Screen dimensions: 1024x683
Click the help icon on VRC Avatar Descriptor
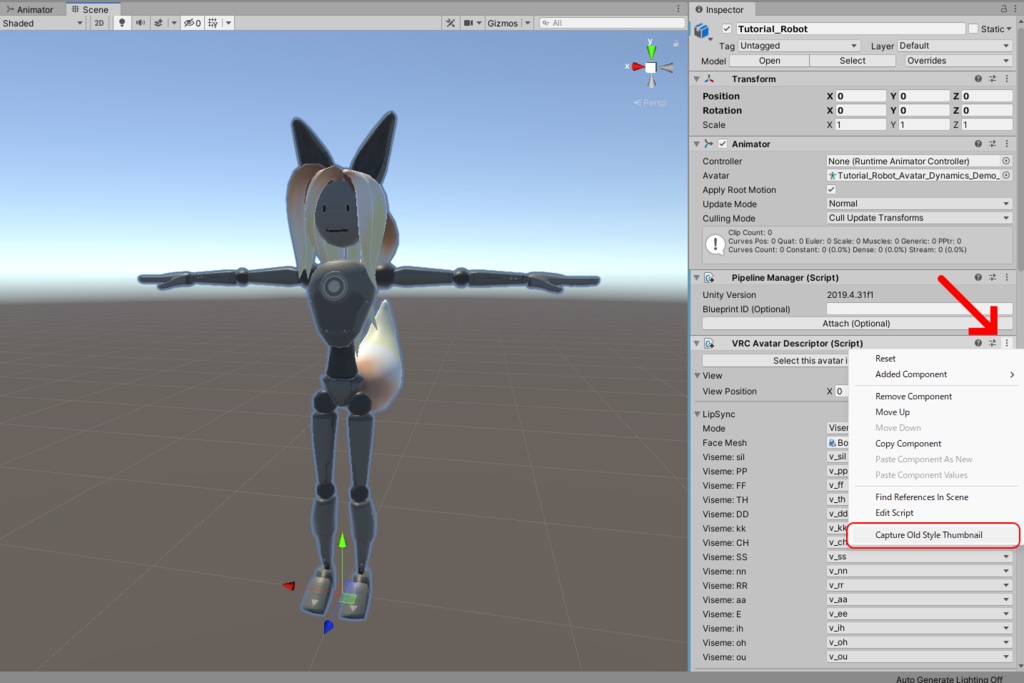[x=978, y=343]
